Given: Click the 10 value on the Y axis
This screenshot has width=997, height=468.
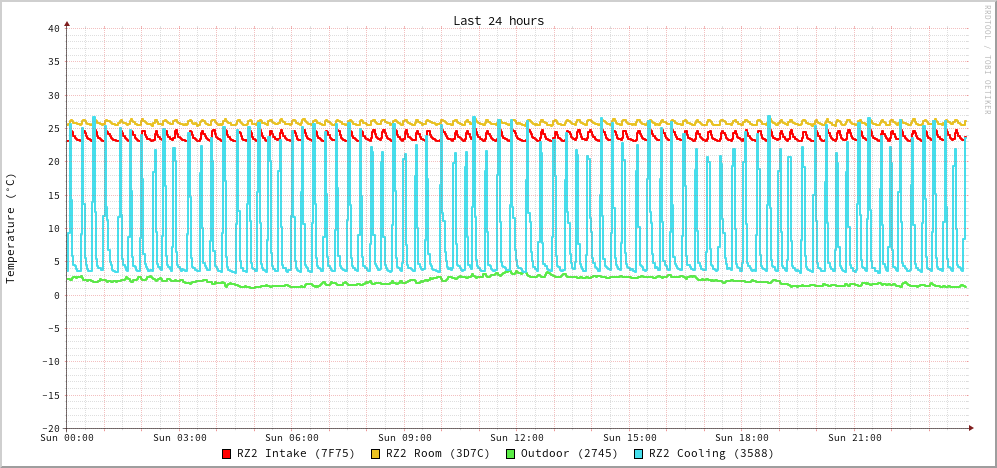Looking at the screenshot, I should point(53,229).
